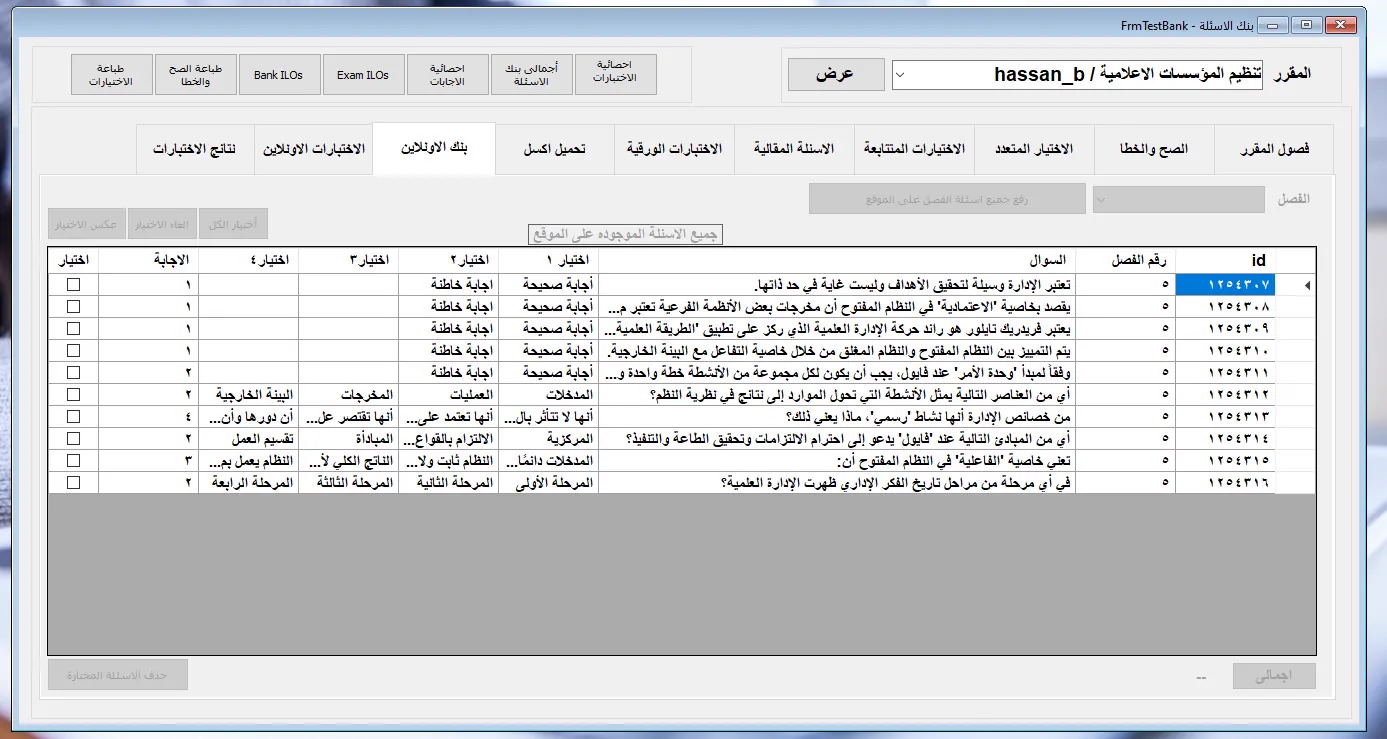This screenshot has height=739, width=1387.
Task: Click the اختيار ١ column header
Action: (x=547, y=260)
